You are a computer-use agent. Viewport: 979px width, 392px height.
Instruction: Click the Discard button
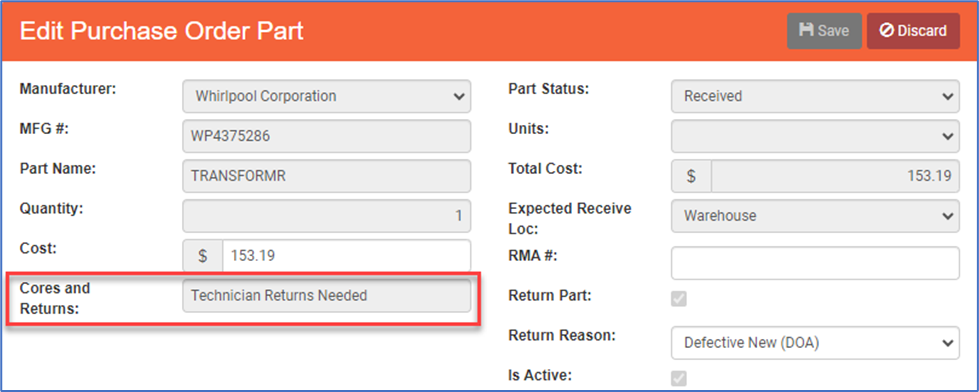click(913, 31)
